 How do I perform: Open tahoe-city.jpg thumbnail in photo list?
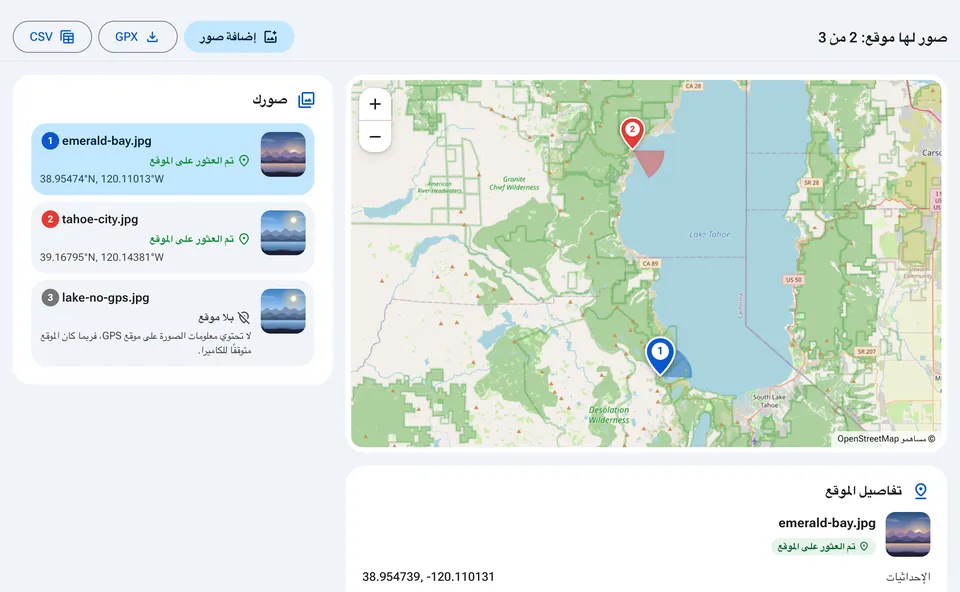pyautogui.click(x=283, y=233)
